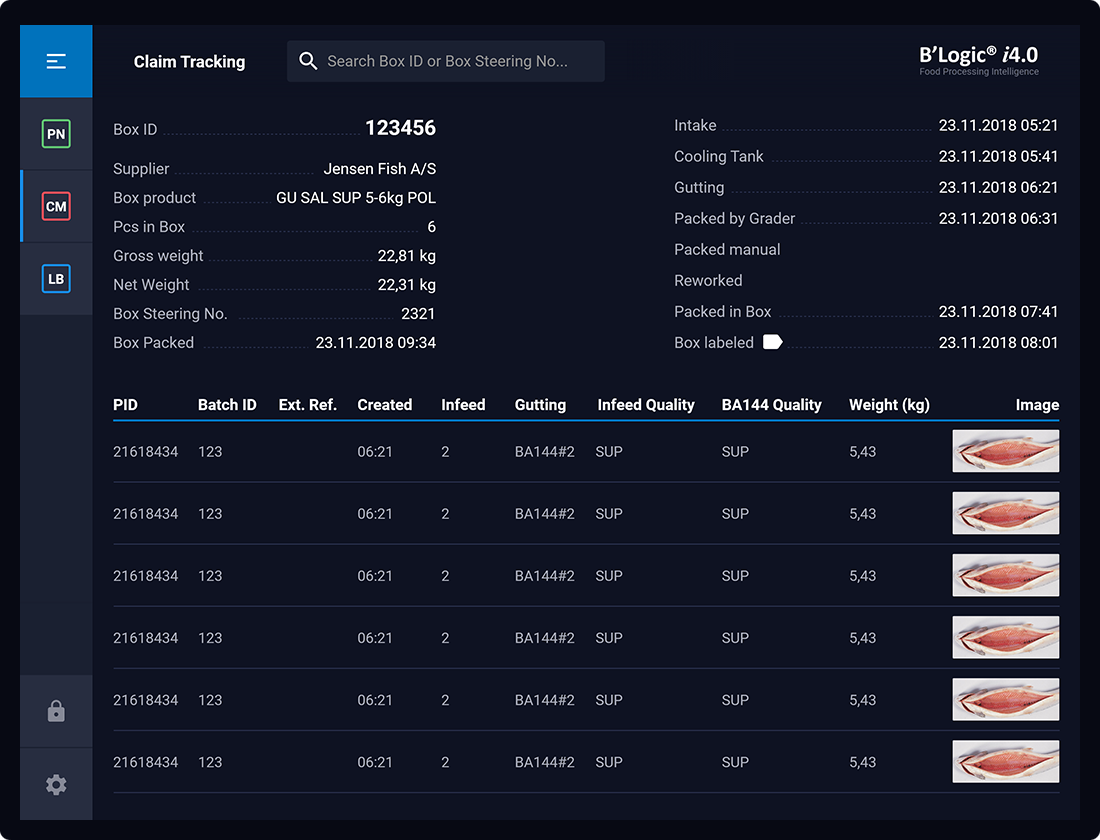This screenshot has height=840, width=1100.
Task: Select the Claim Tracking page title
Action: click(x=189, y=61)
